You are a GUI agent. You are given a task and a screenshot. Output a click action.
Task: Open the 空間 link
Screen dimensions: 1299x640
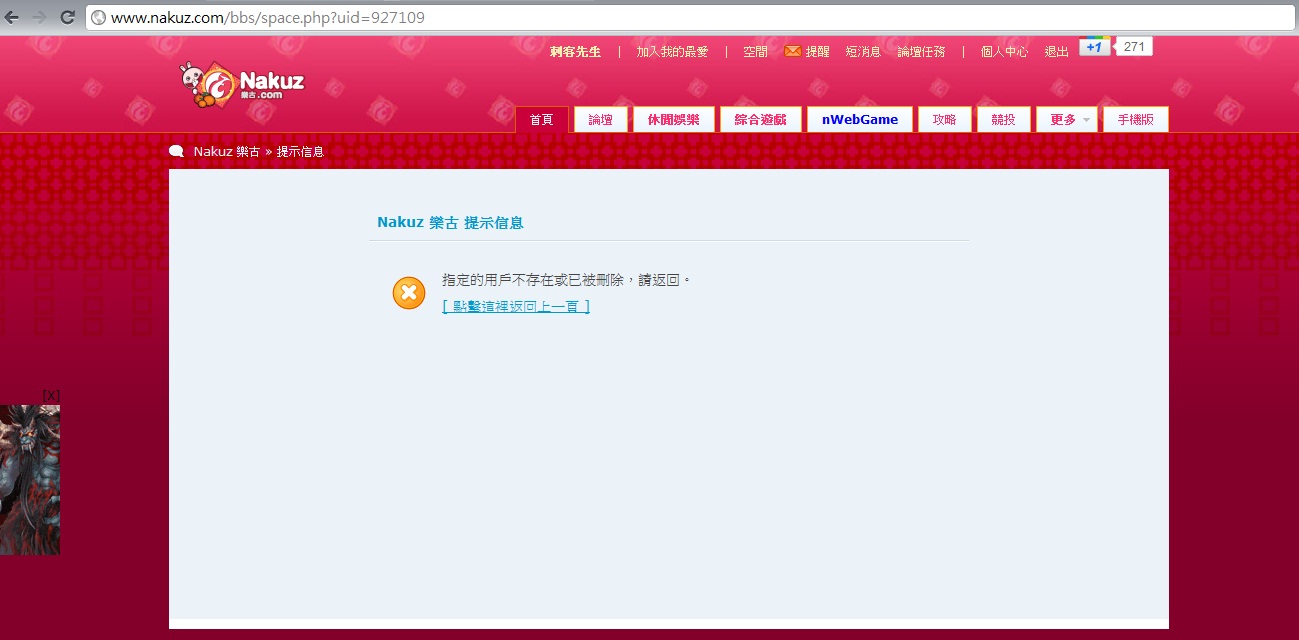pos(756,52)
